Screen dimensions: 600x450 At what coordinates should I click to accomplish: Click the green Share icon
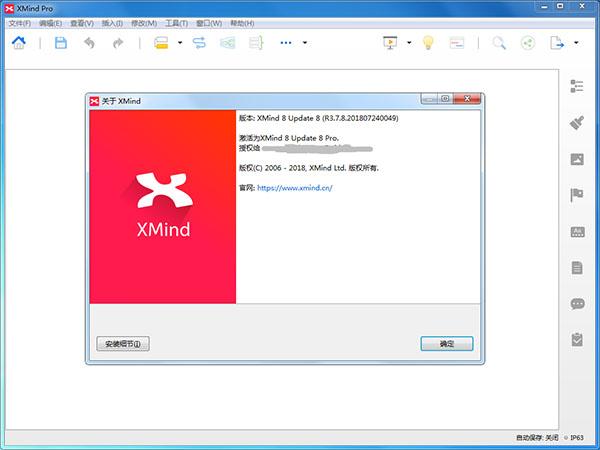(528, 43)
